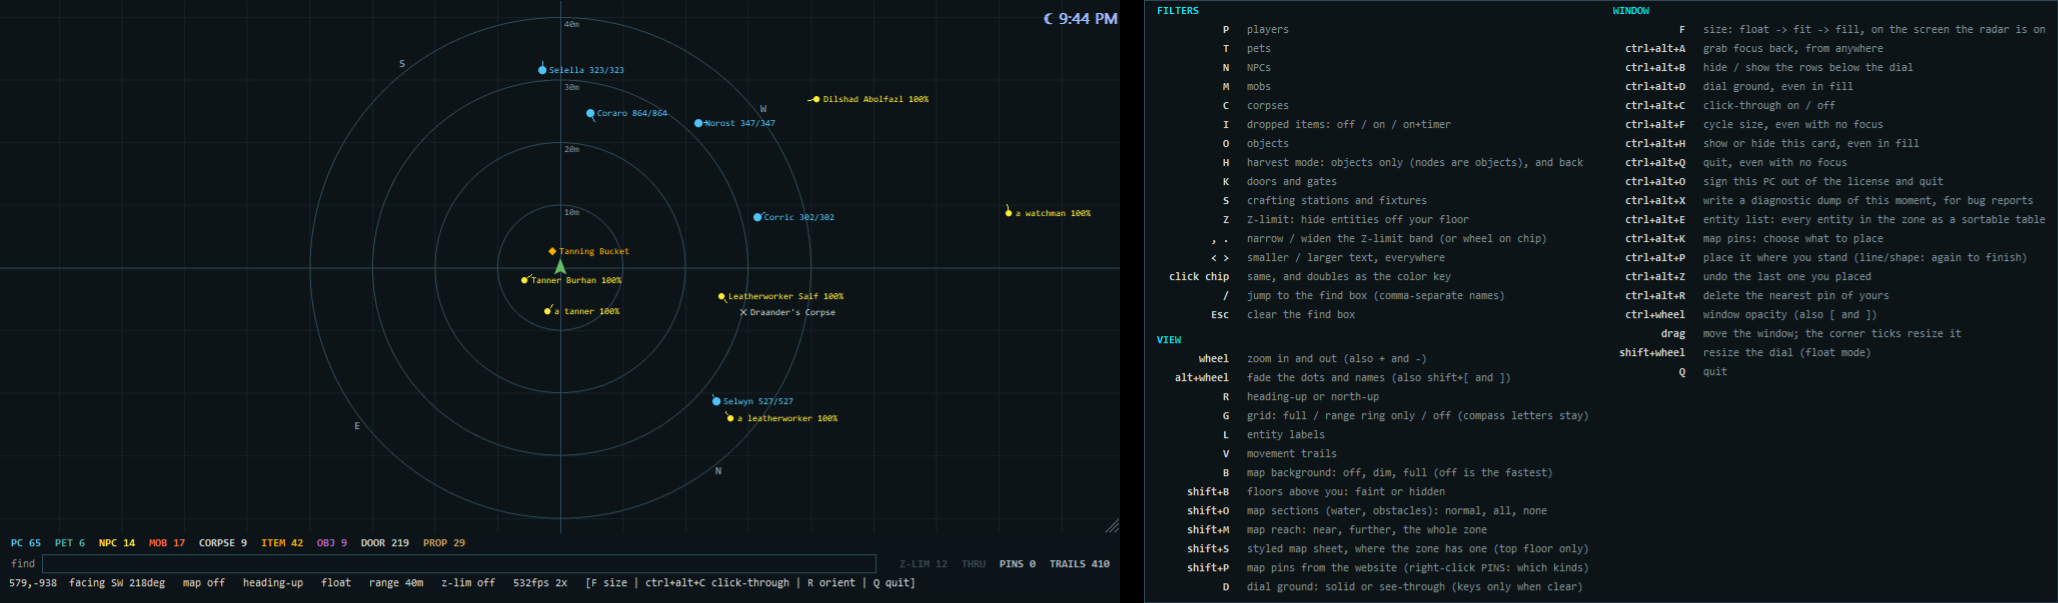Click the 'map off' status entry

tap(203, 583)
